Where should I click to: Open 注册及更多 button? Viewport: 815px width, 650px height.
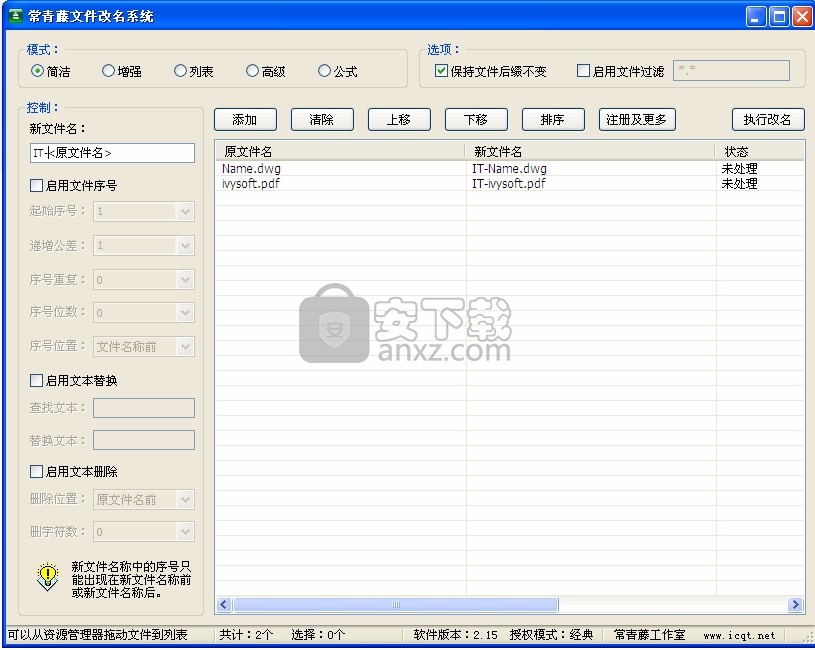(637, 120)
